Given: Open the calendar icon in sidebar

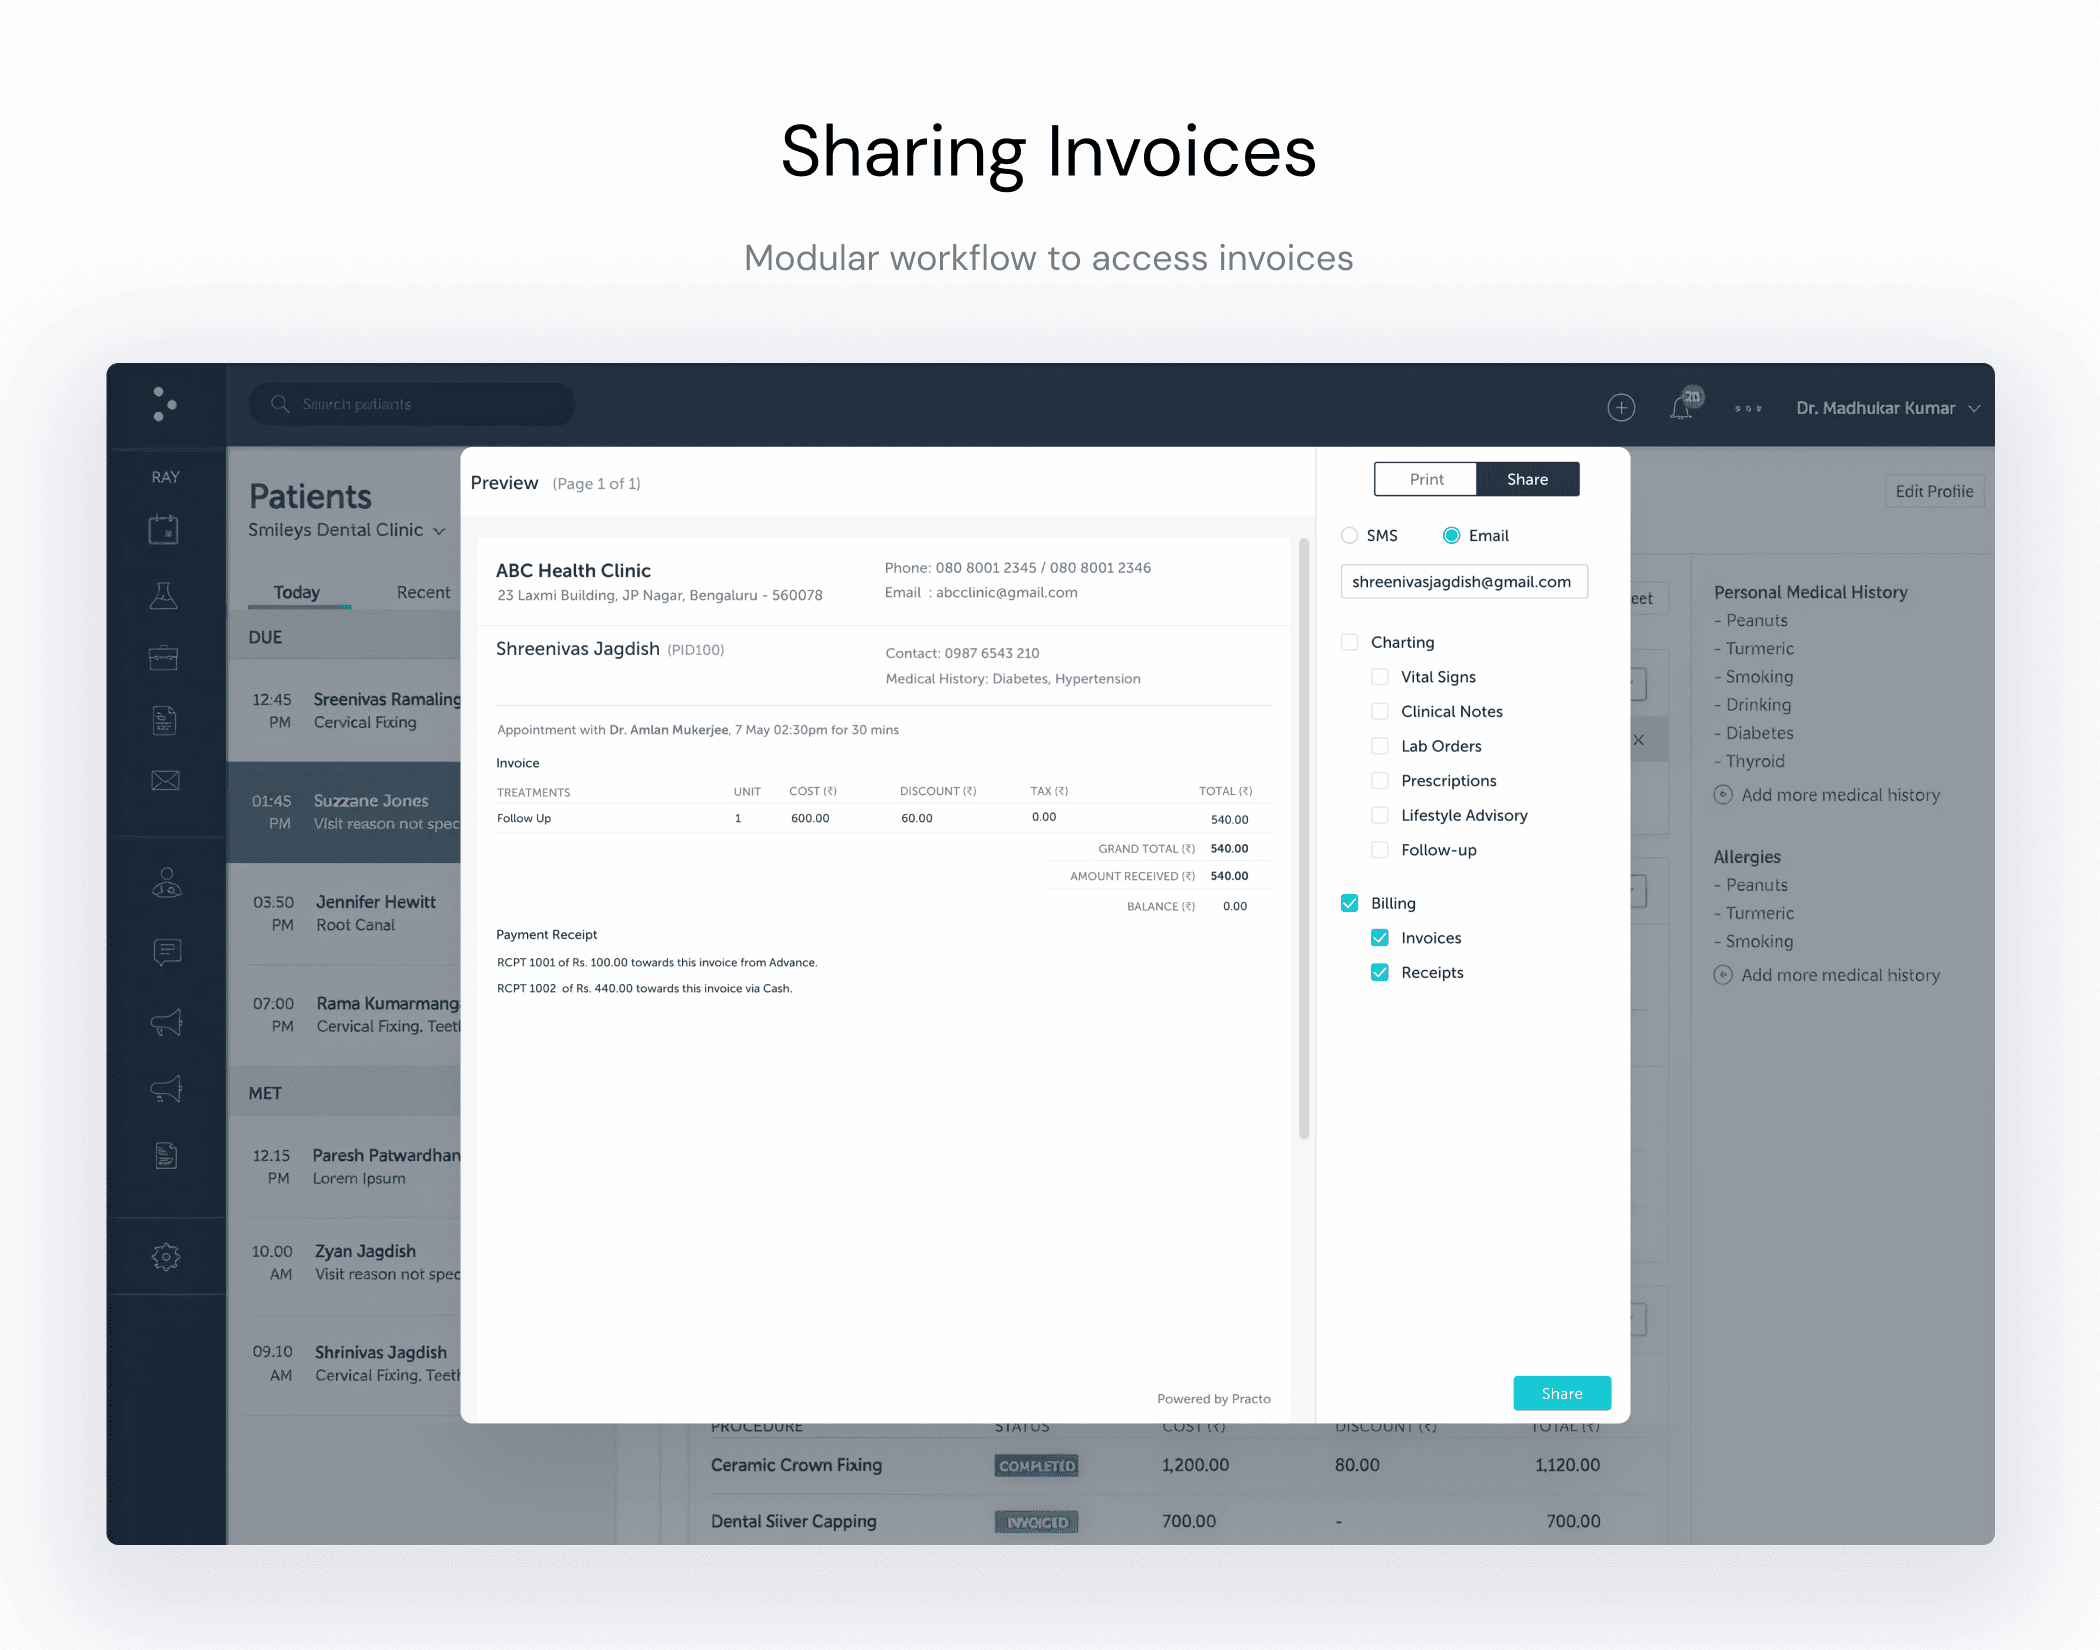Looking at the screenshot, I should pos(166,530).
